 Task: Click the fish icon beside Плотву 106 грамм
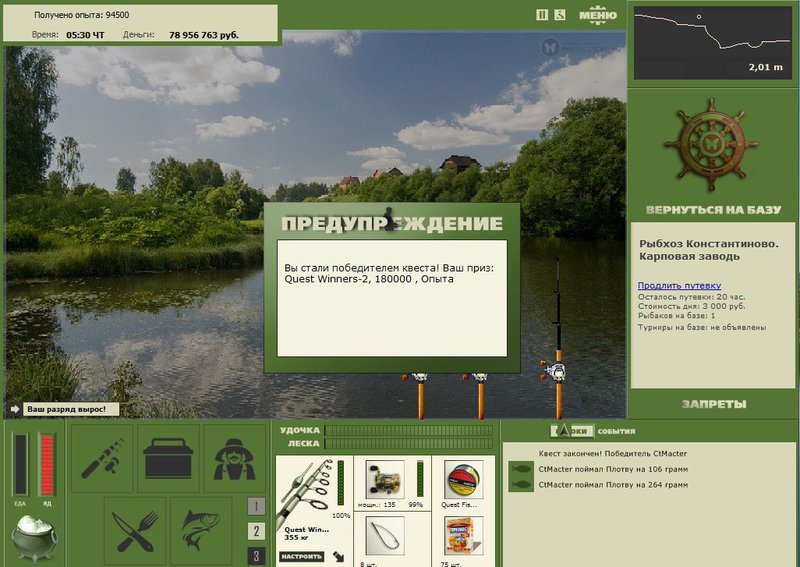coord(521,469)
